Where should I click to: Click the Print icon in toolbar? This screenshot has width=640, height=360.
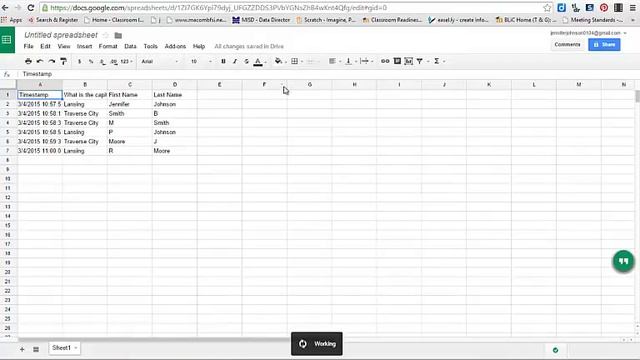(28, 61)
